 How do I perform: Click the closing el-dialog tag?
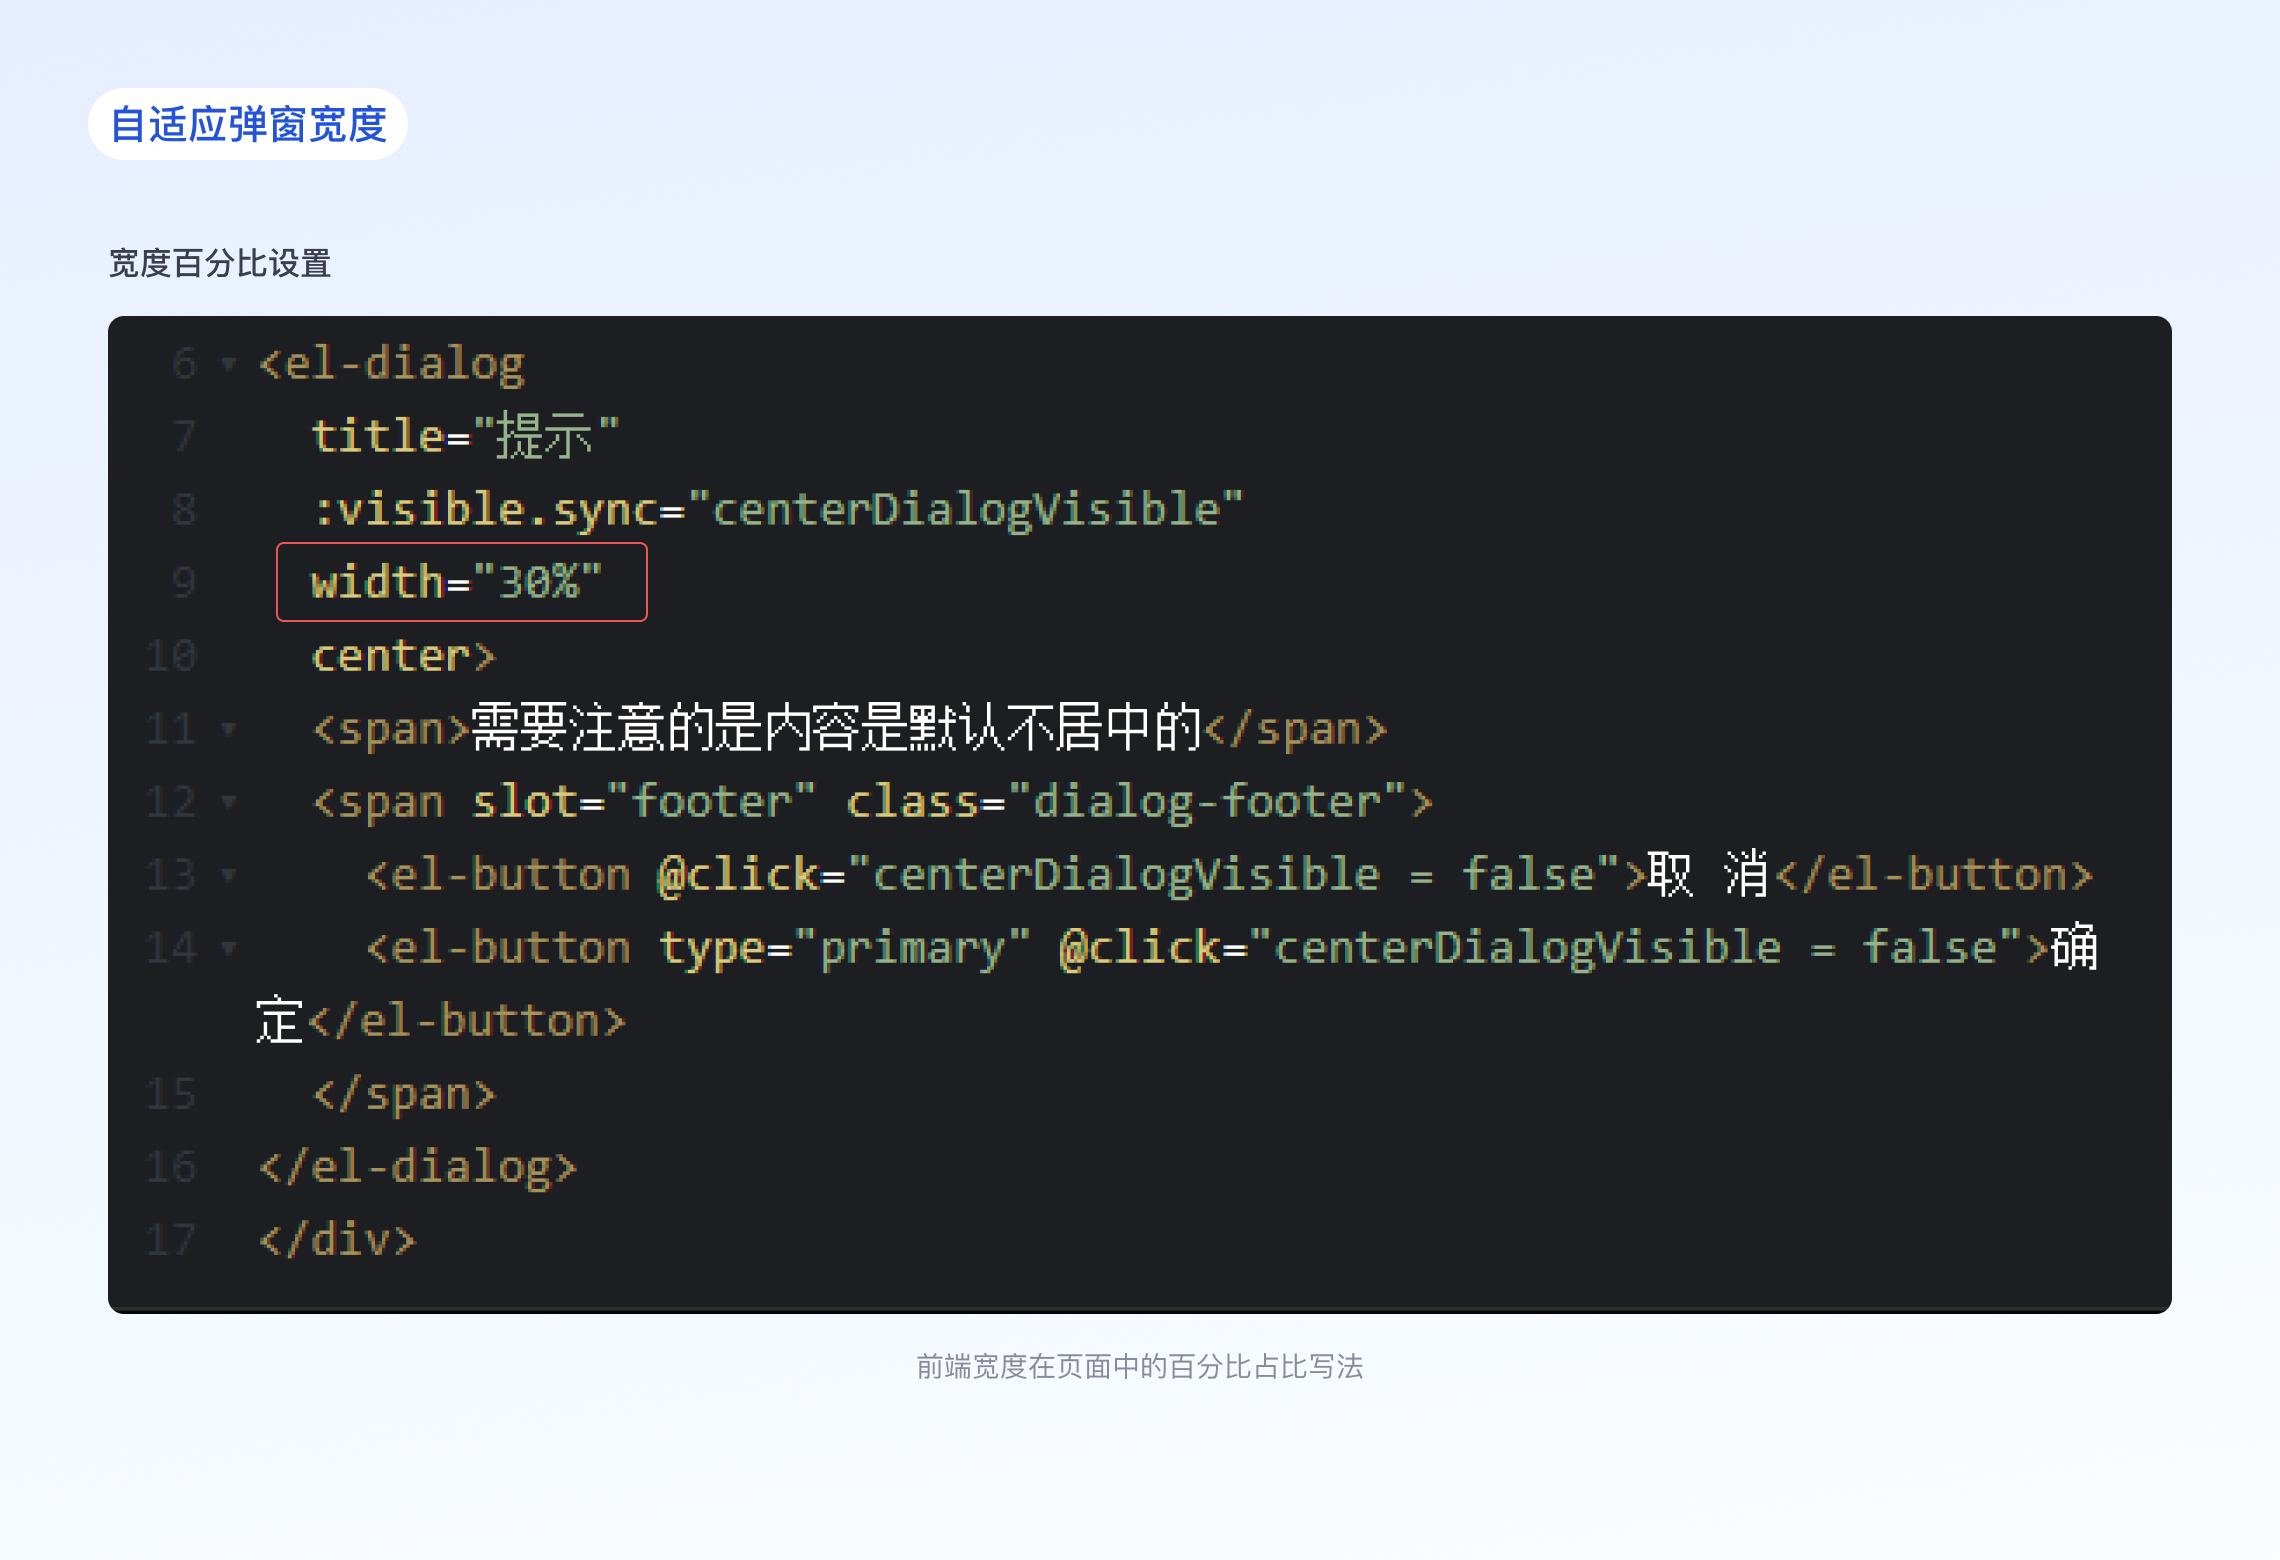[418, 1167]
